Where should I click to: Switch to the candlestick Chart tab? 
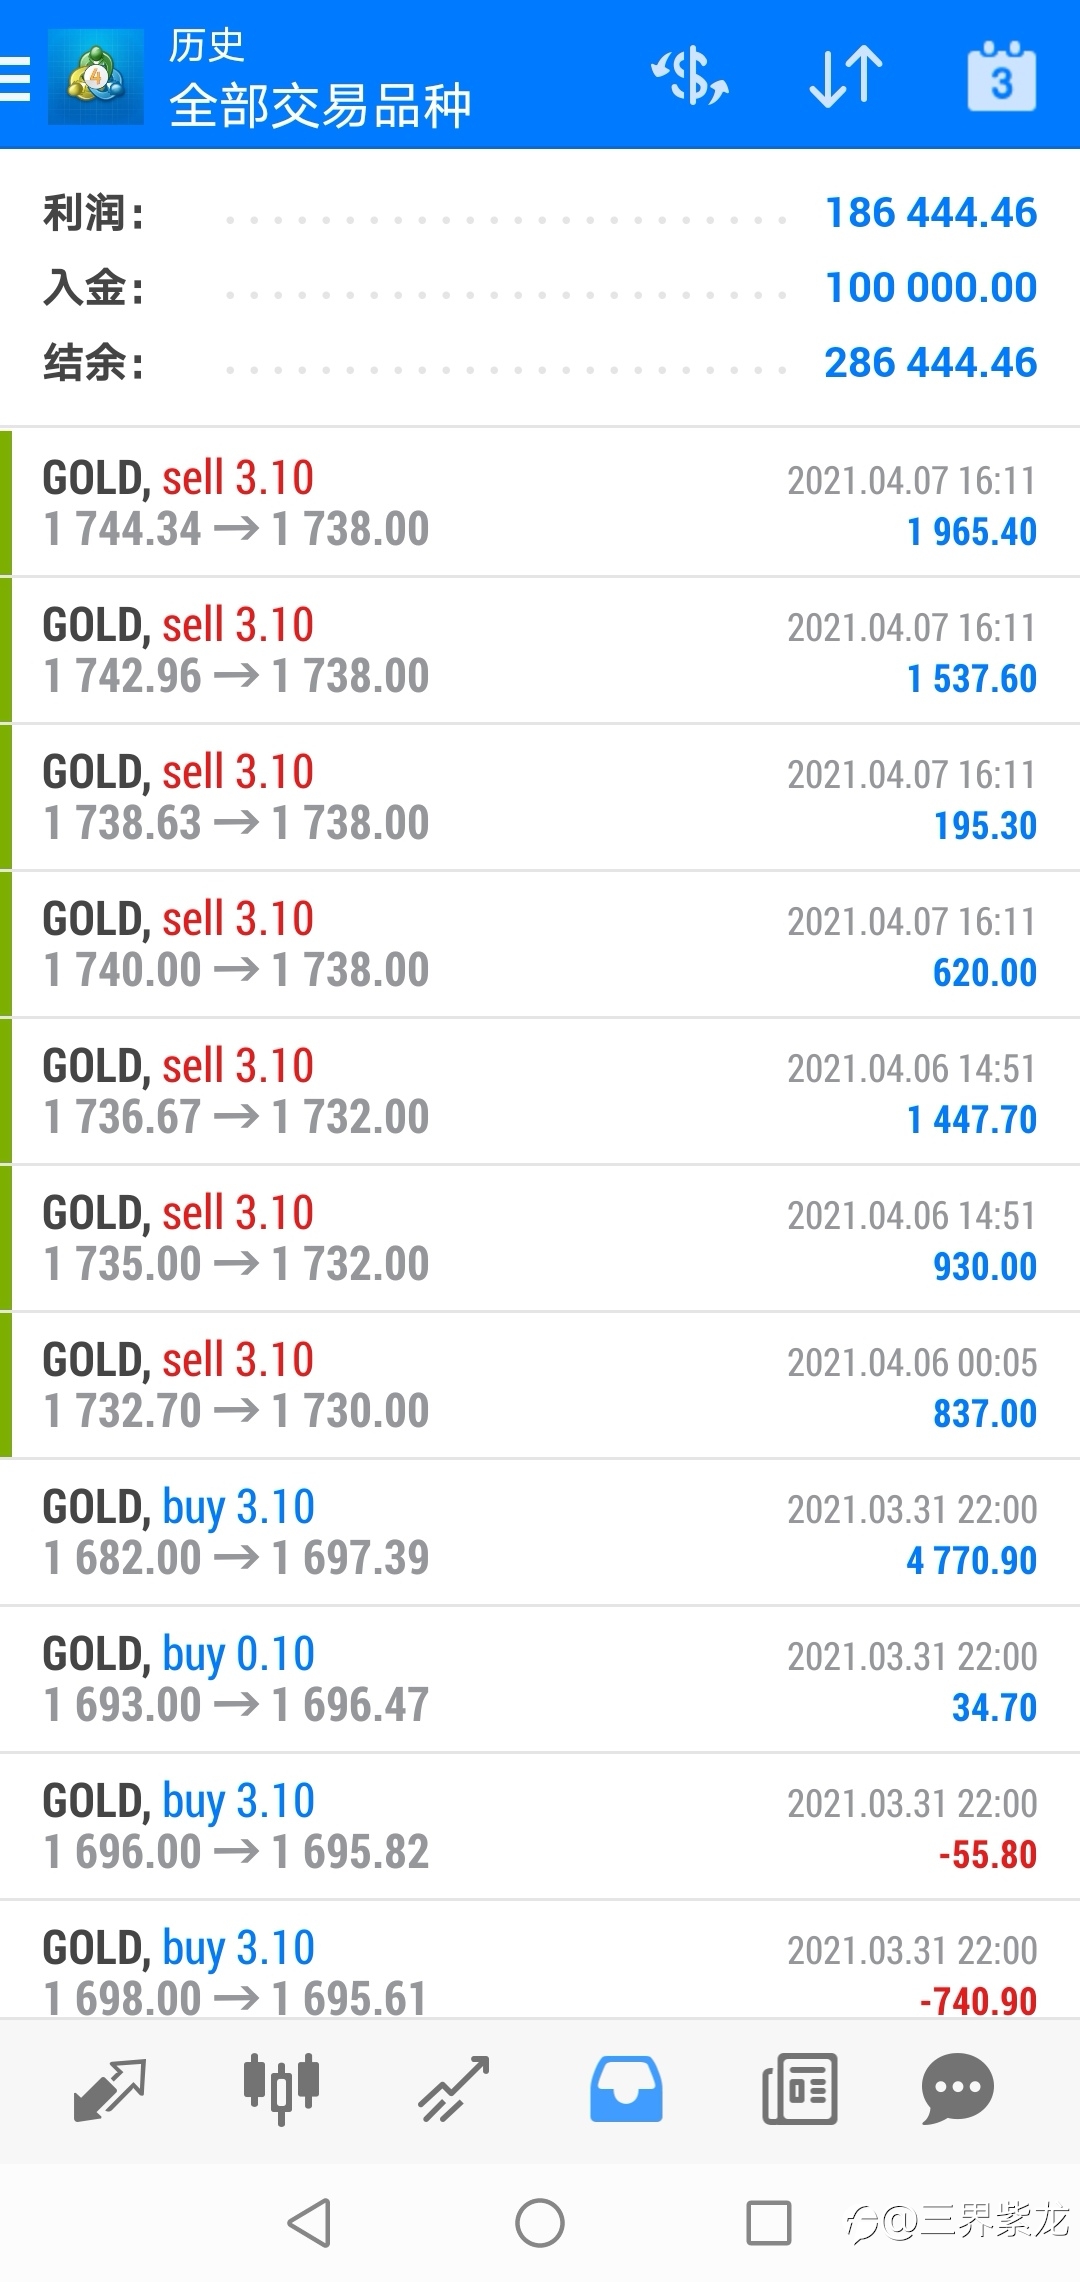point(281,2090)
